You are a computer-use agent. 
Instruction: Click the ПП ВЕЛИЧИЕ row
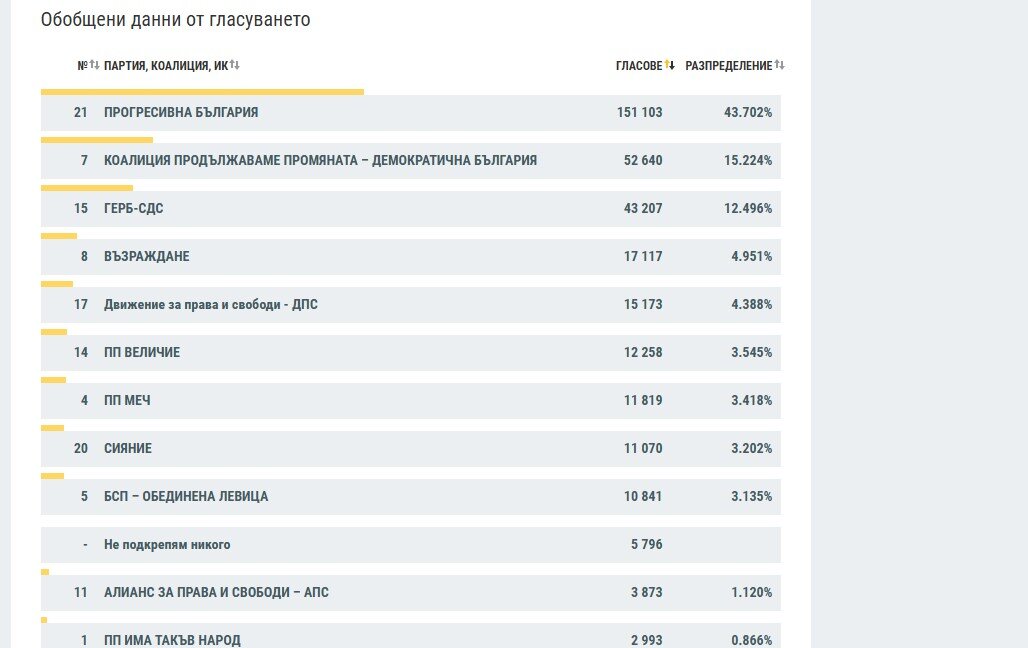pos(410,352)
